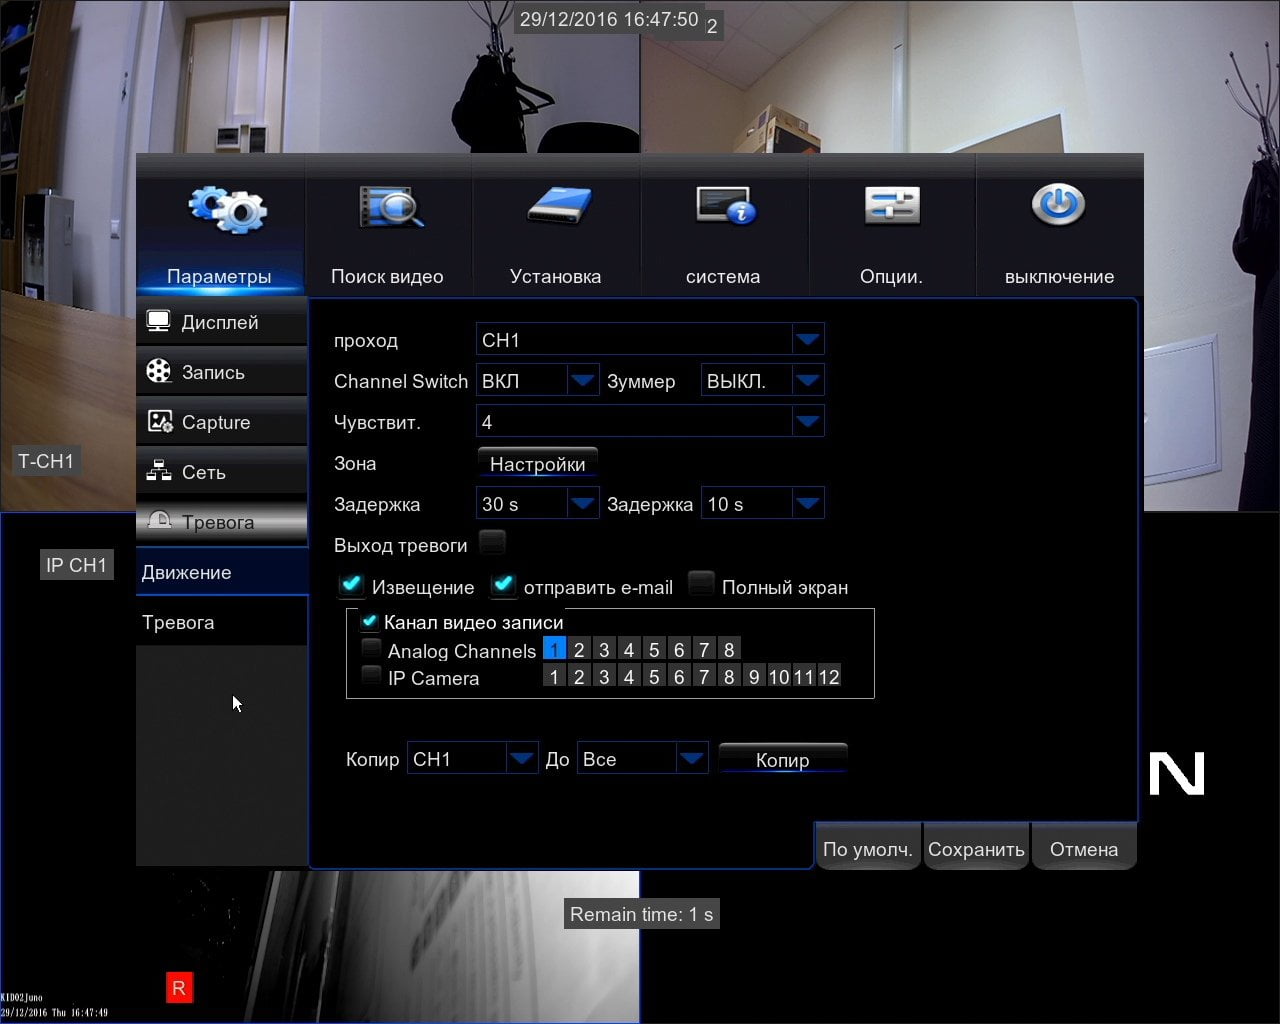Open the Чувствит. sensitivity dropdown
The width and height of the screenshot is (1280, 1024).
click(650, 422)
